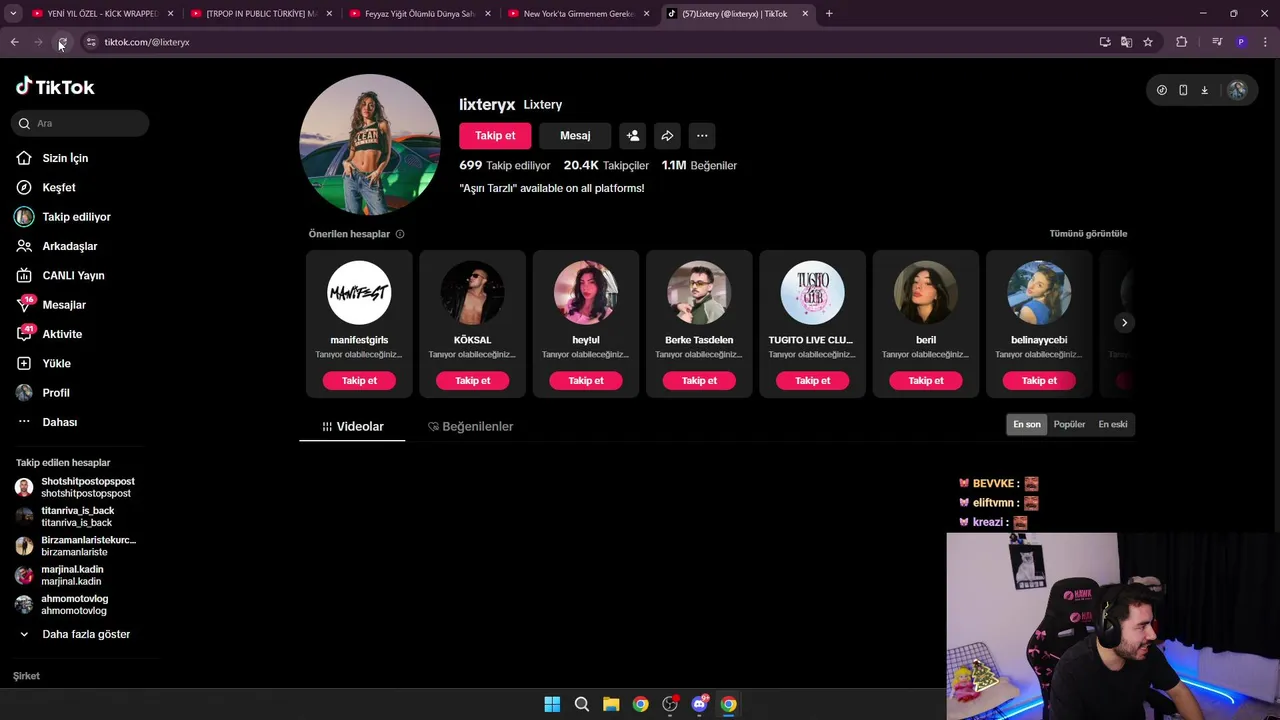Image resolution: width=1280 pixels, height=720 pixels.
Task: Sort videos by Popüler
Action: pos(1069,425)
